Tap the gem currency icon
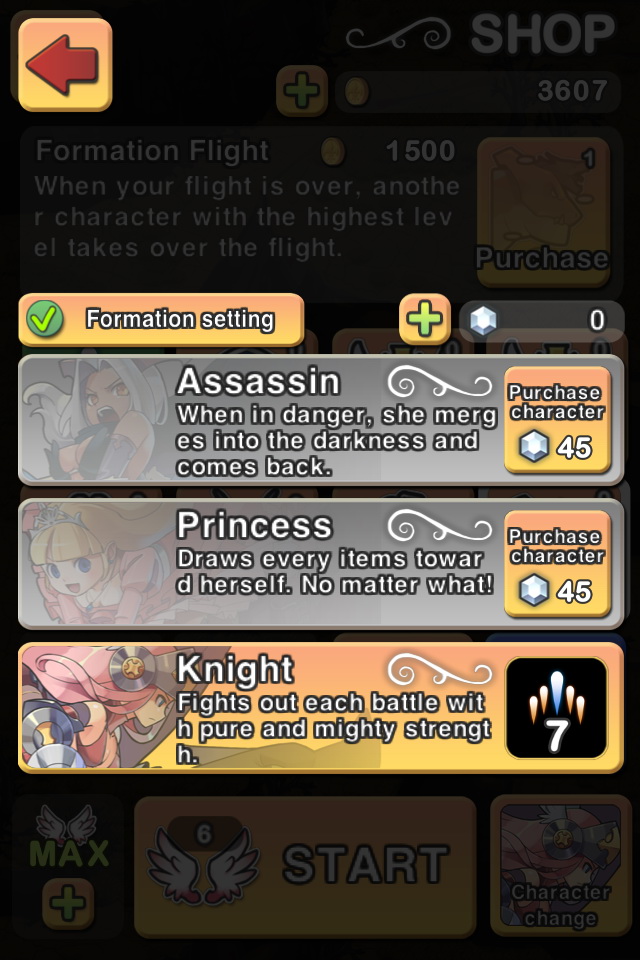This screenshot has width=640, height=960. (x=483, y=320)
